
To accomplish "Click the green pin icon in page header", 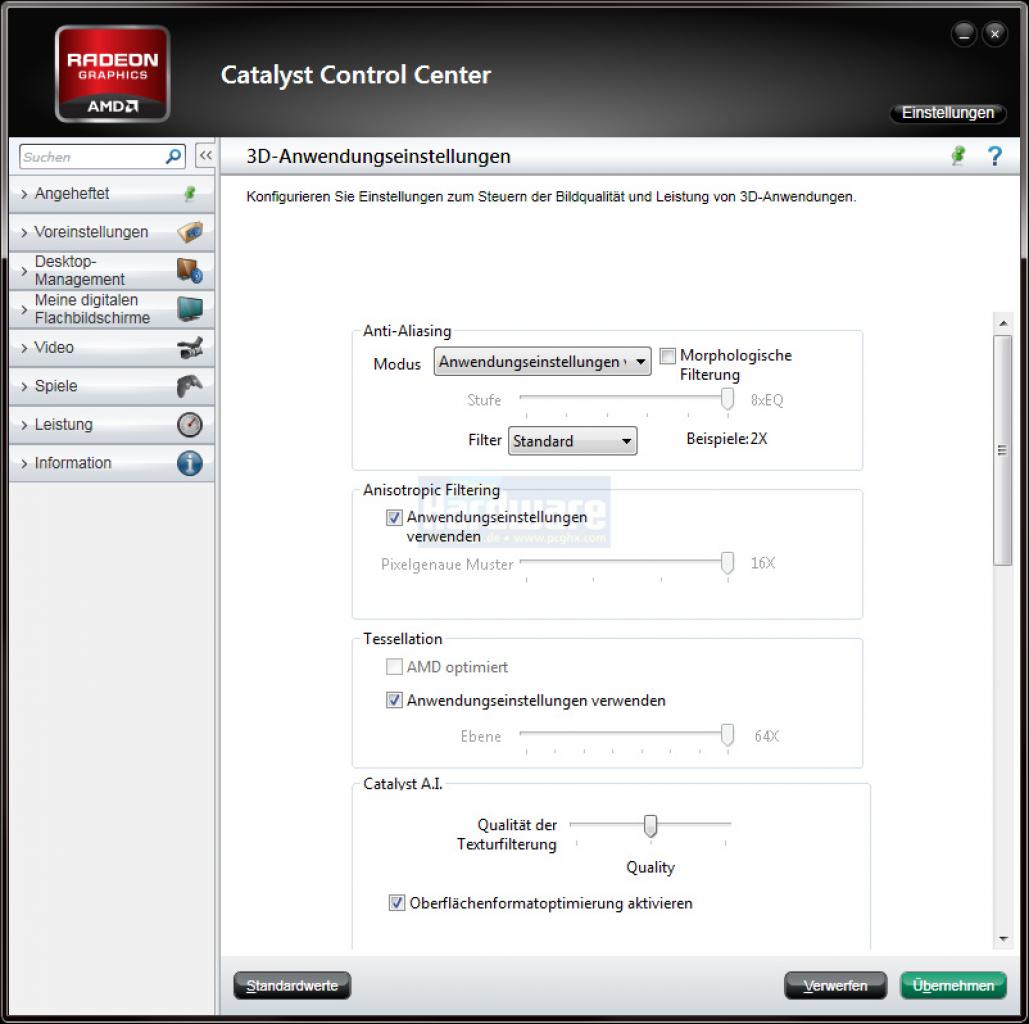I will [958, 156].
